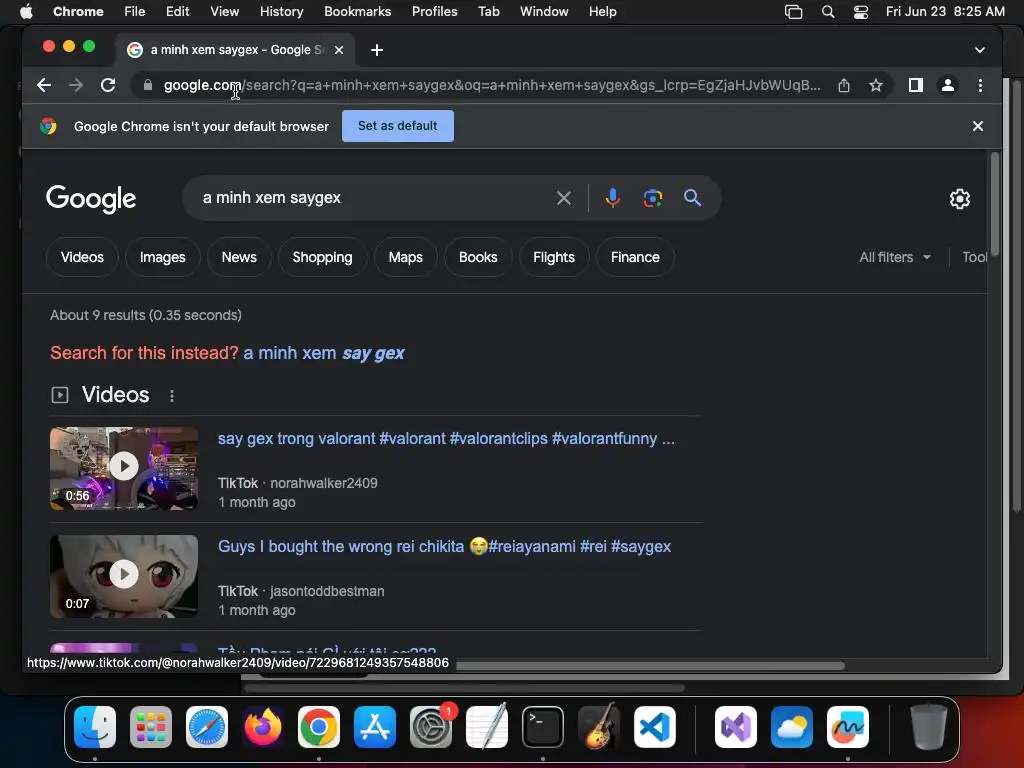Open Terminal from the Dock

click(x=543, y=727)
